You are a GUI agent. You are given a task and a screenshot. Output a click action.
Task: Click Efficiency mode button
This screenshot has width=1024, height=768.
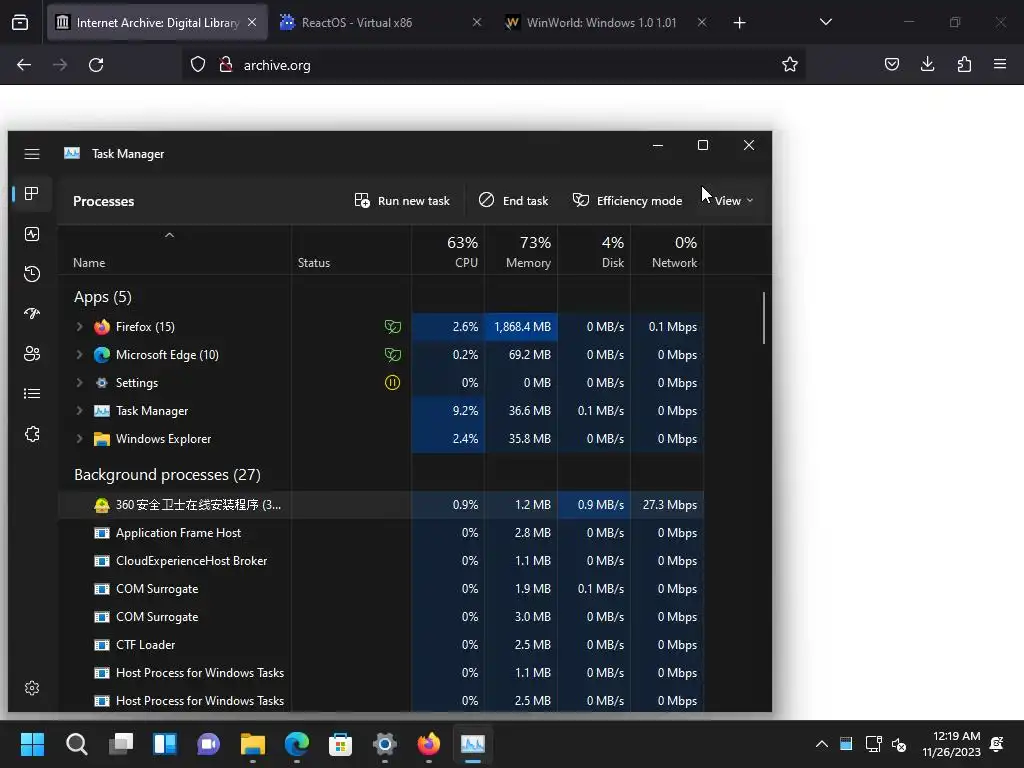(627, 200)
